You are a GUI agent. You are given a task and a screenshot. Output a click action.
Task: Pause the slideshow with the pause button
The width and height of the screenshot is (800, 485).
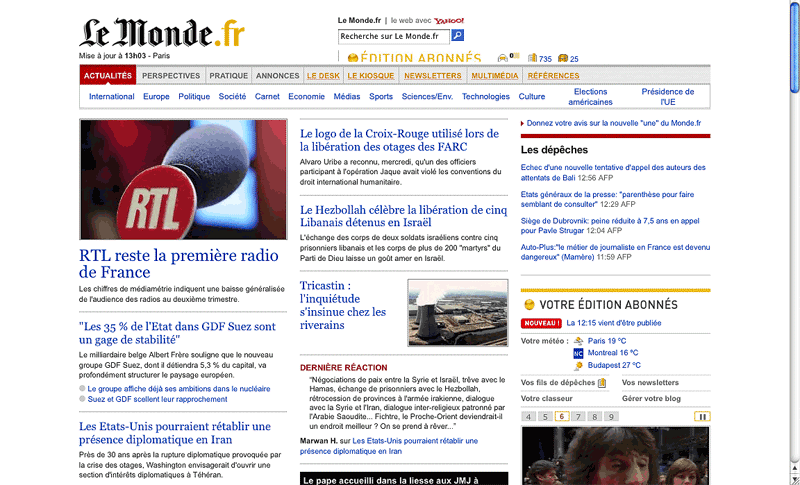click(x=703, y=417)
